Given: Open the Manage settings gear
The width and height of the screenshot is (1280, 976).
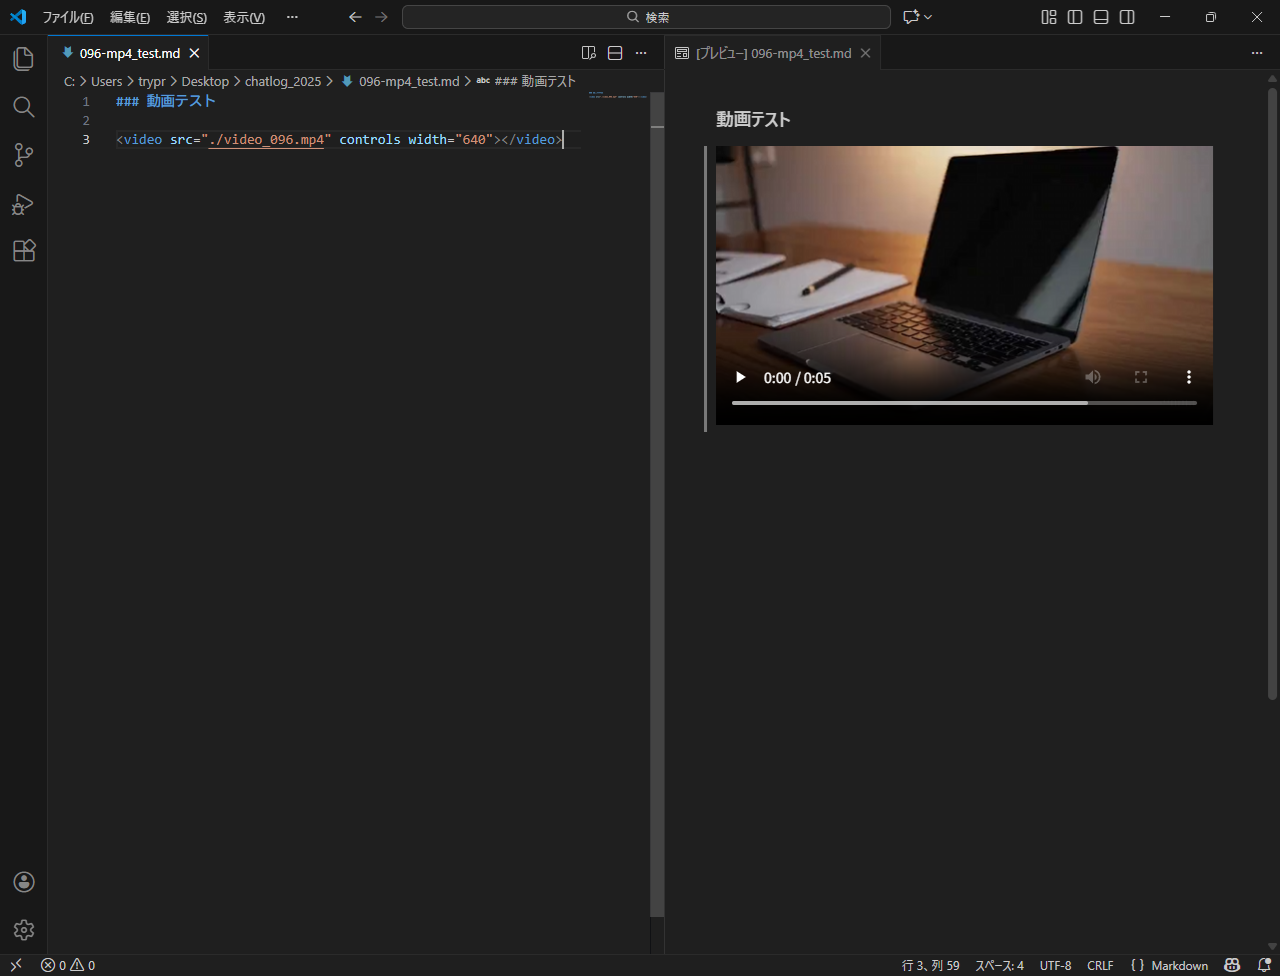Looking at the screenshot, I should 24,930.
